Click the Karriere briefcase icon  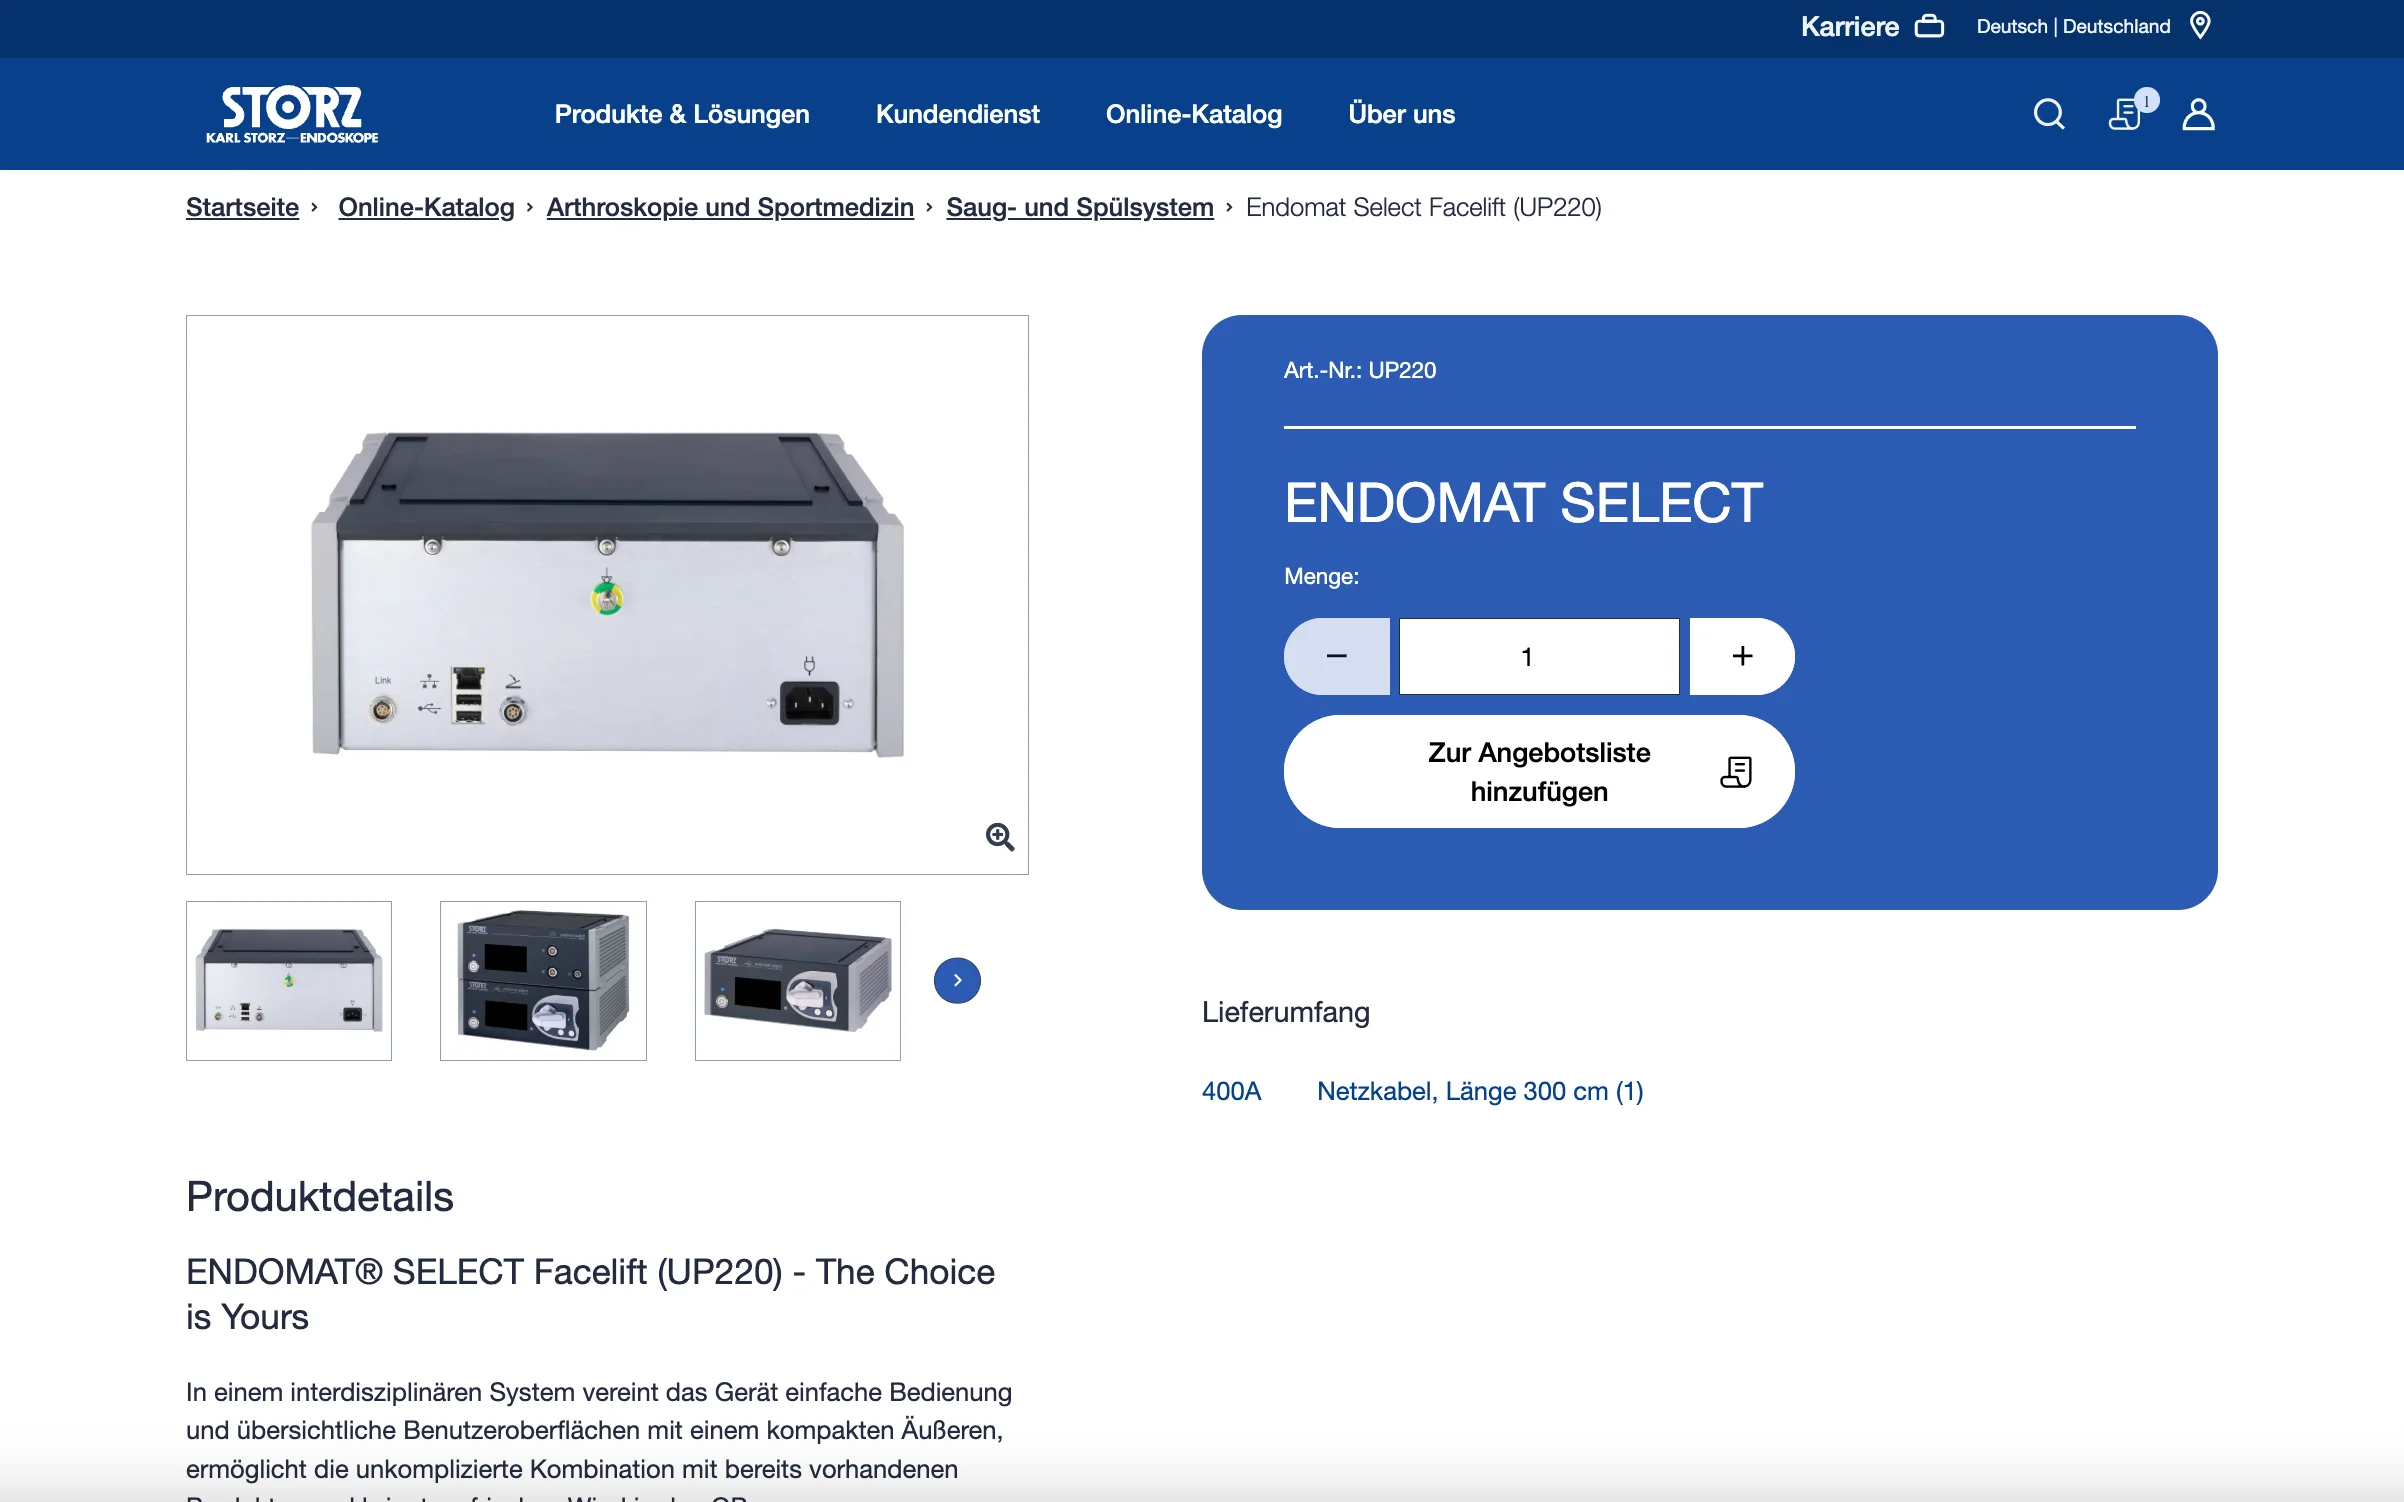click(1929, 26)
